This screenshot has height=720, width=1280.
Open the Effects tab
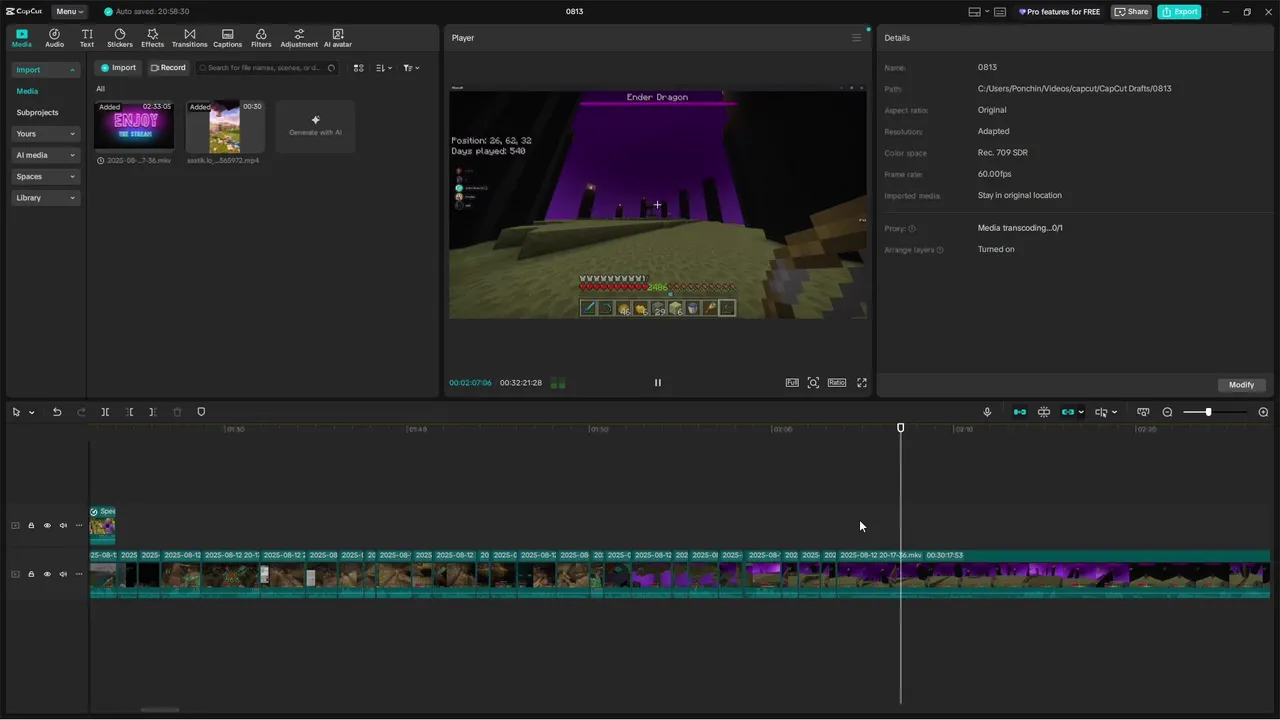[x=152, y=38]
